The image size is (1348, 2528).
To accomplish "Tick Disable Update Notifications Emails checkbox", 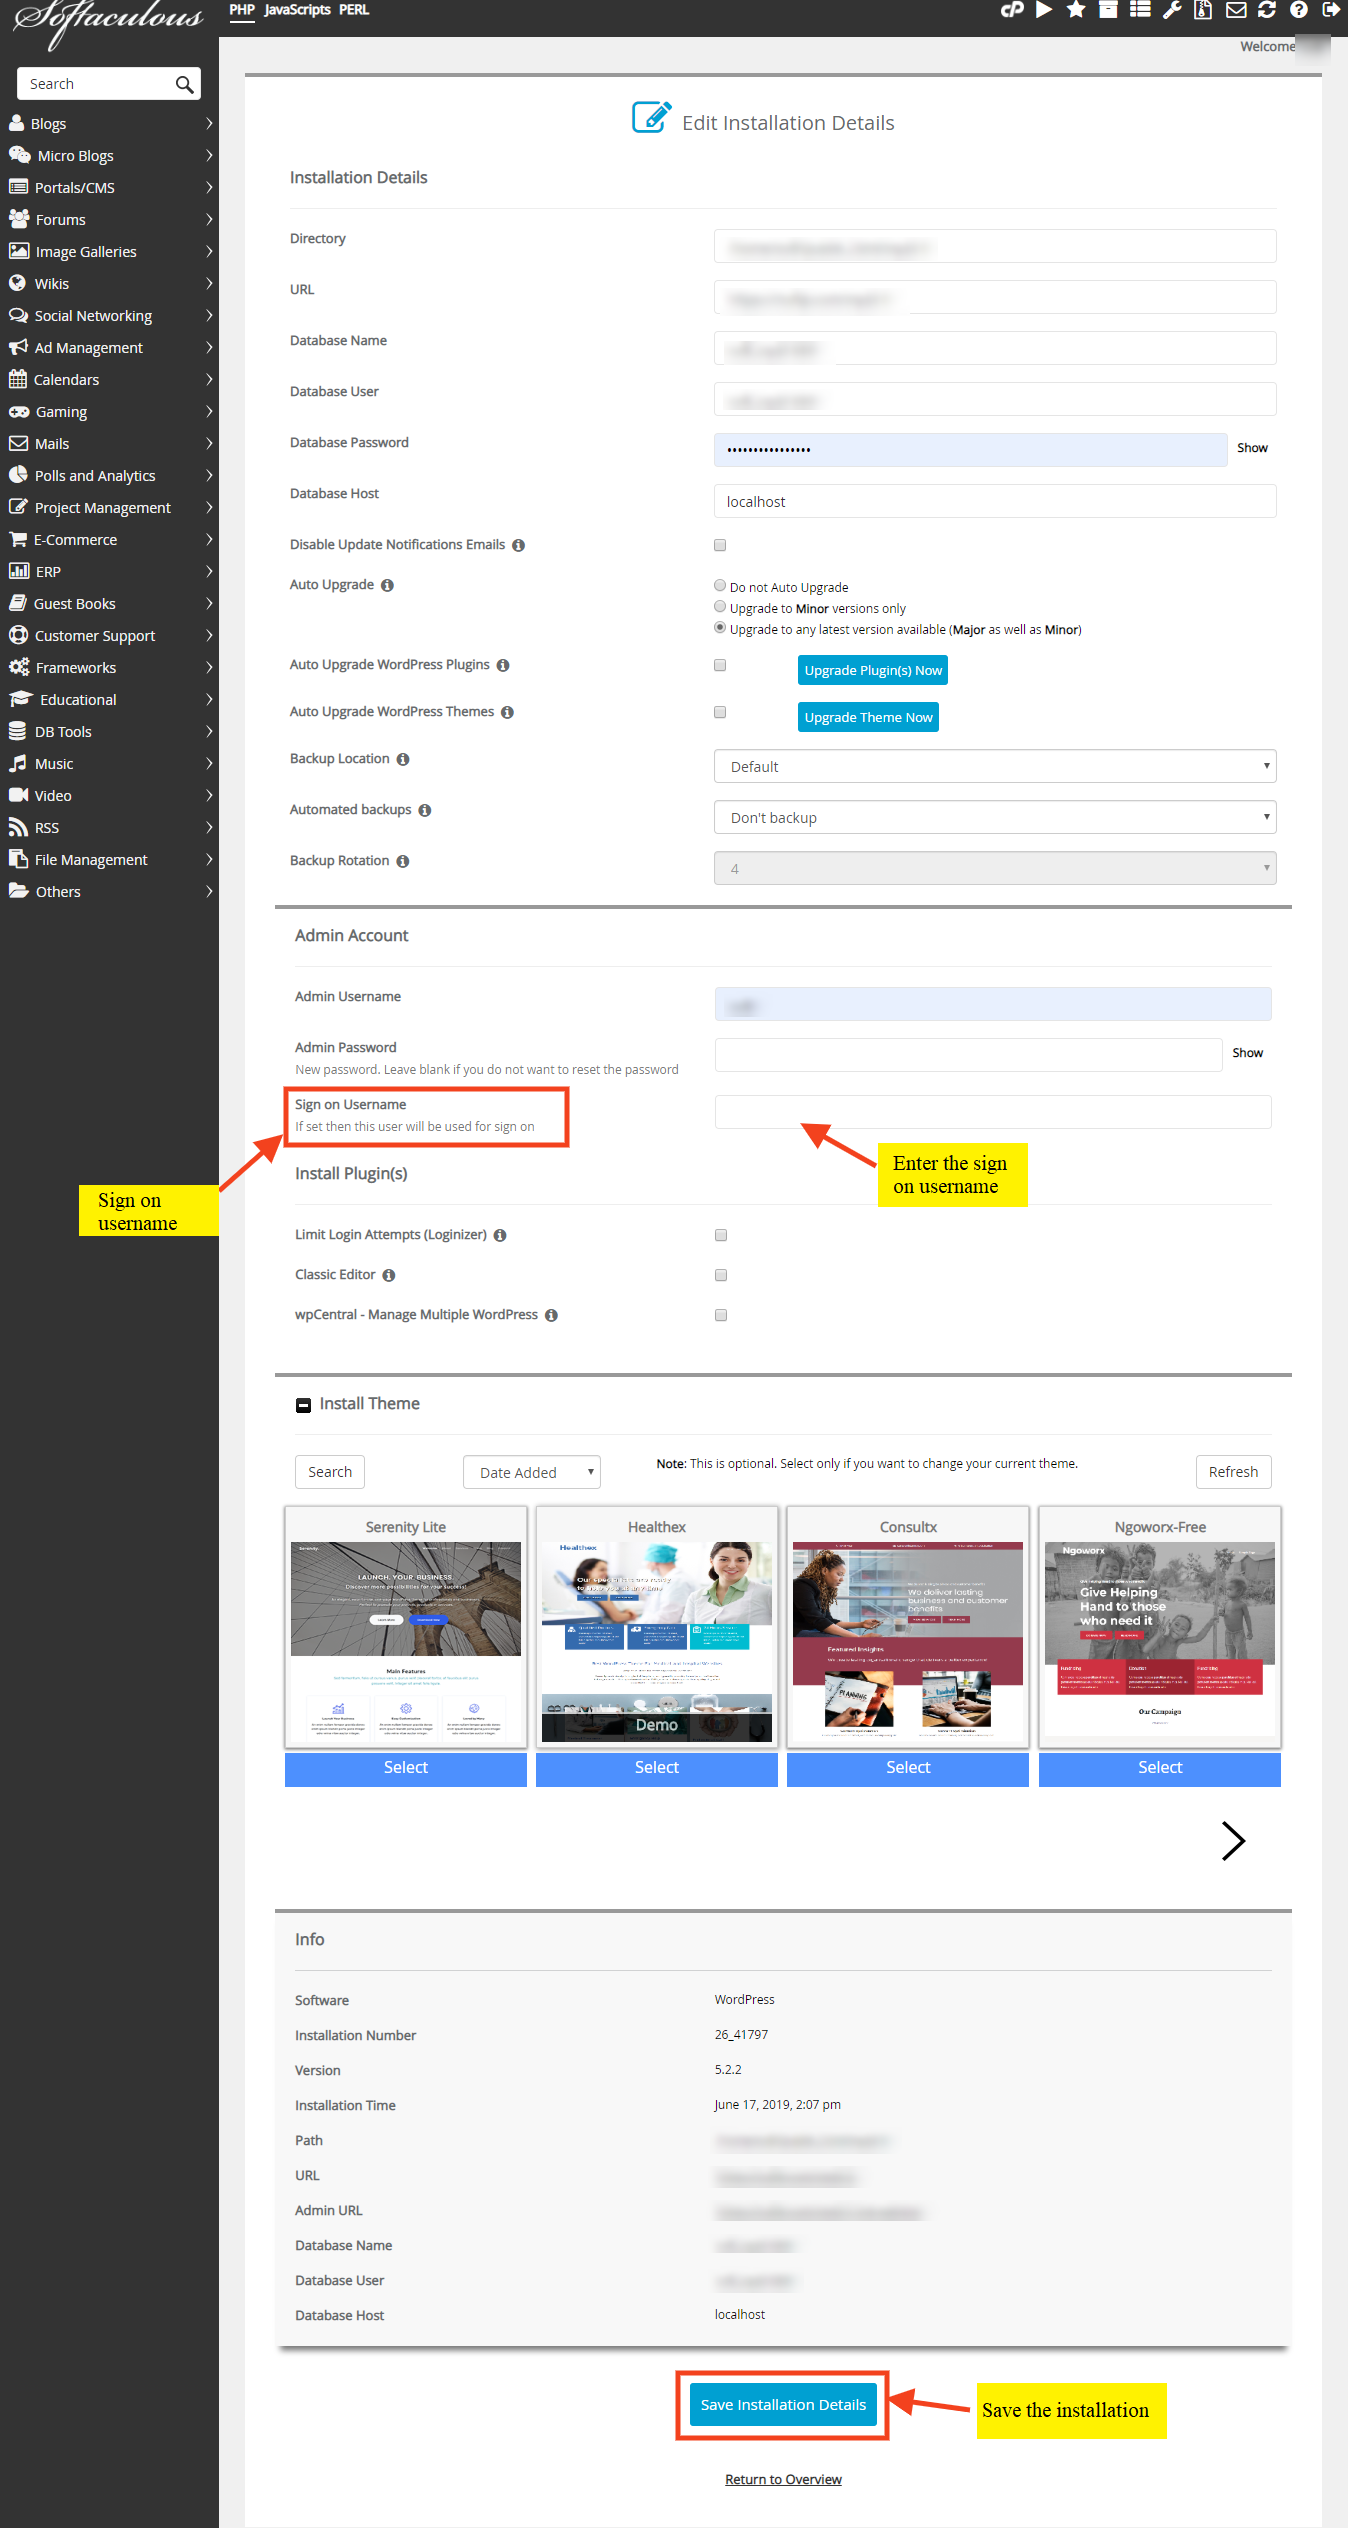I will click(x=720, y=545).
